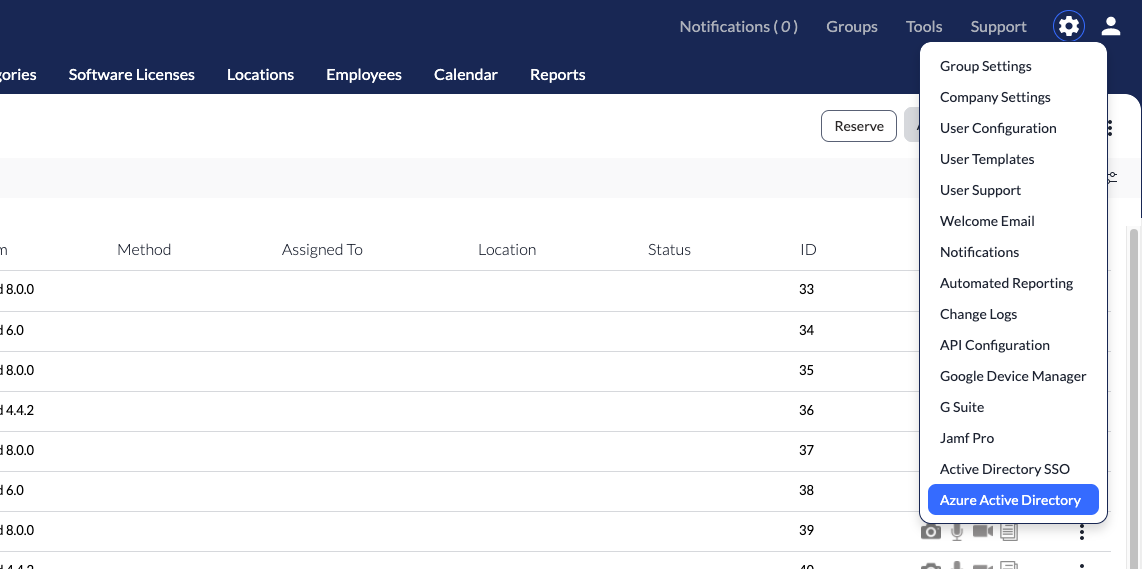This screenshot has width=1142, height=569.
Task: Click ID cell 33
Action: point(806,290)
